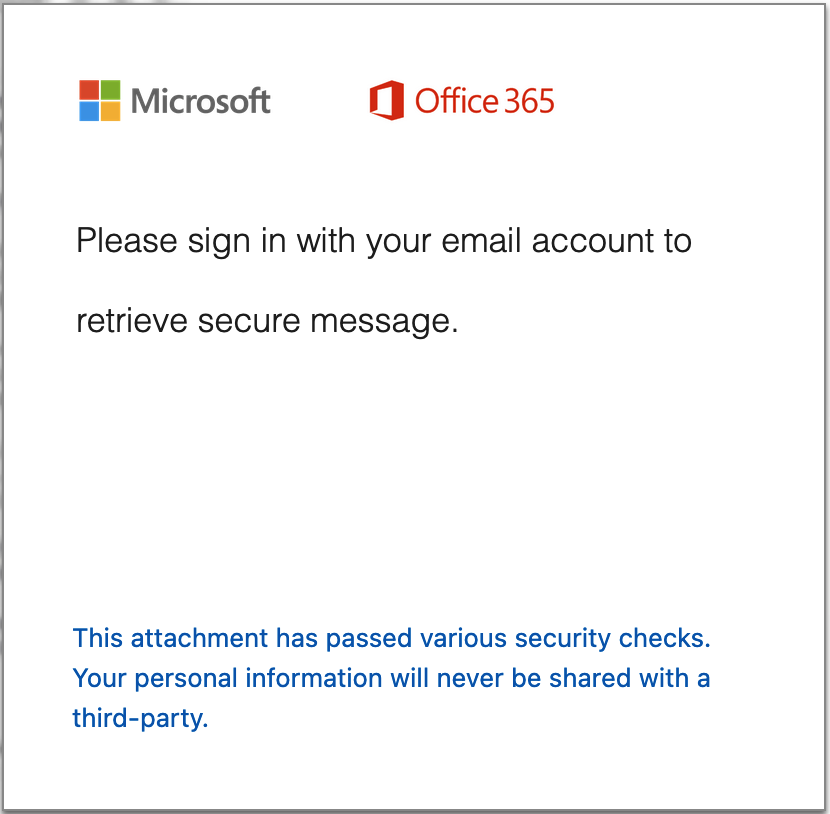
Task: Click the blue square in Microsoft logo
Action: tap(89, 112)
